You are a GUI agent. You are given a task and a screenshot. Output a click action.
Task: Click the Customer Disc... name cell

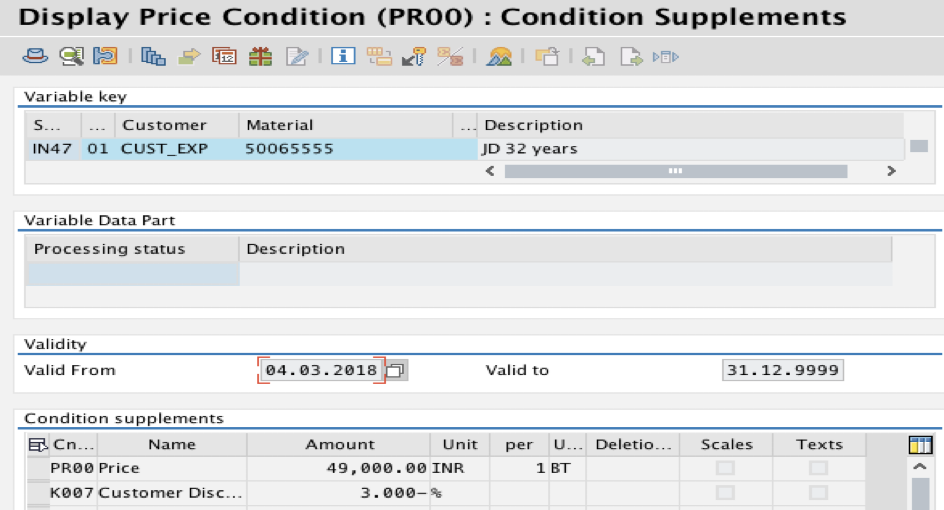[x=172, y=493]
